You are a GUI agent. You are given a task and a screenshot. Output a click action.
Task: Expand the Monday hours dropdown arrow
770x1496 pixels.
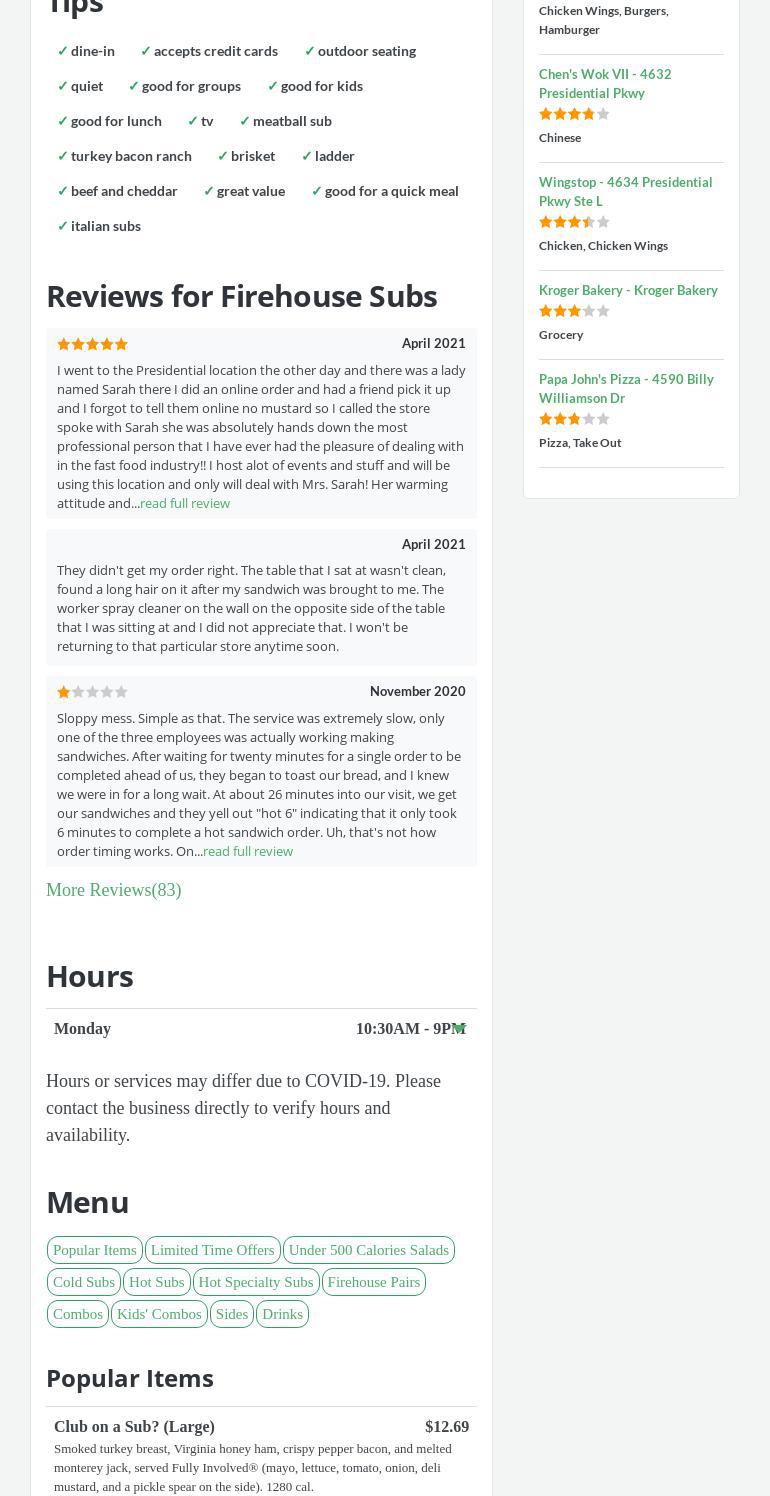[x=459, y=1028]
